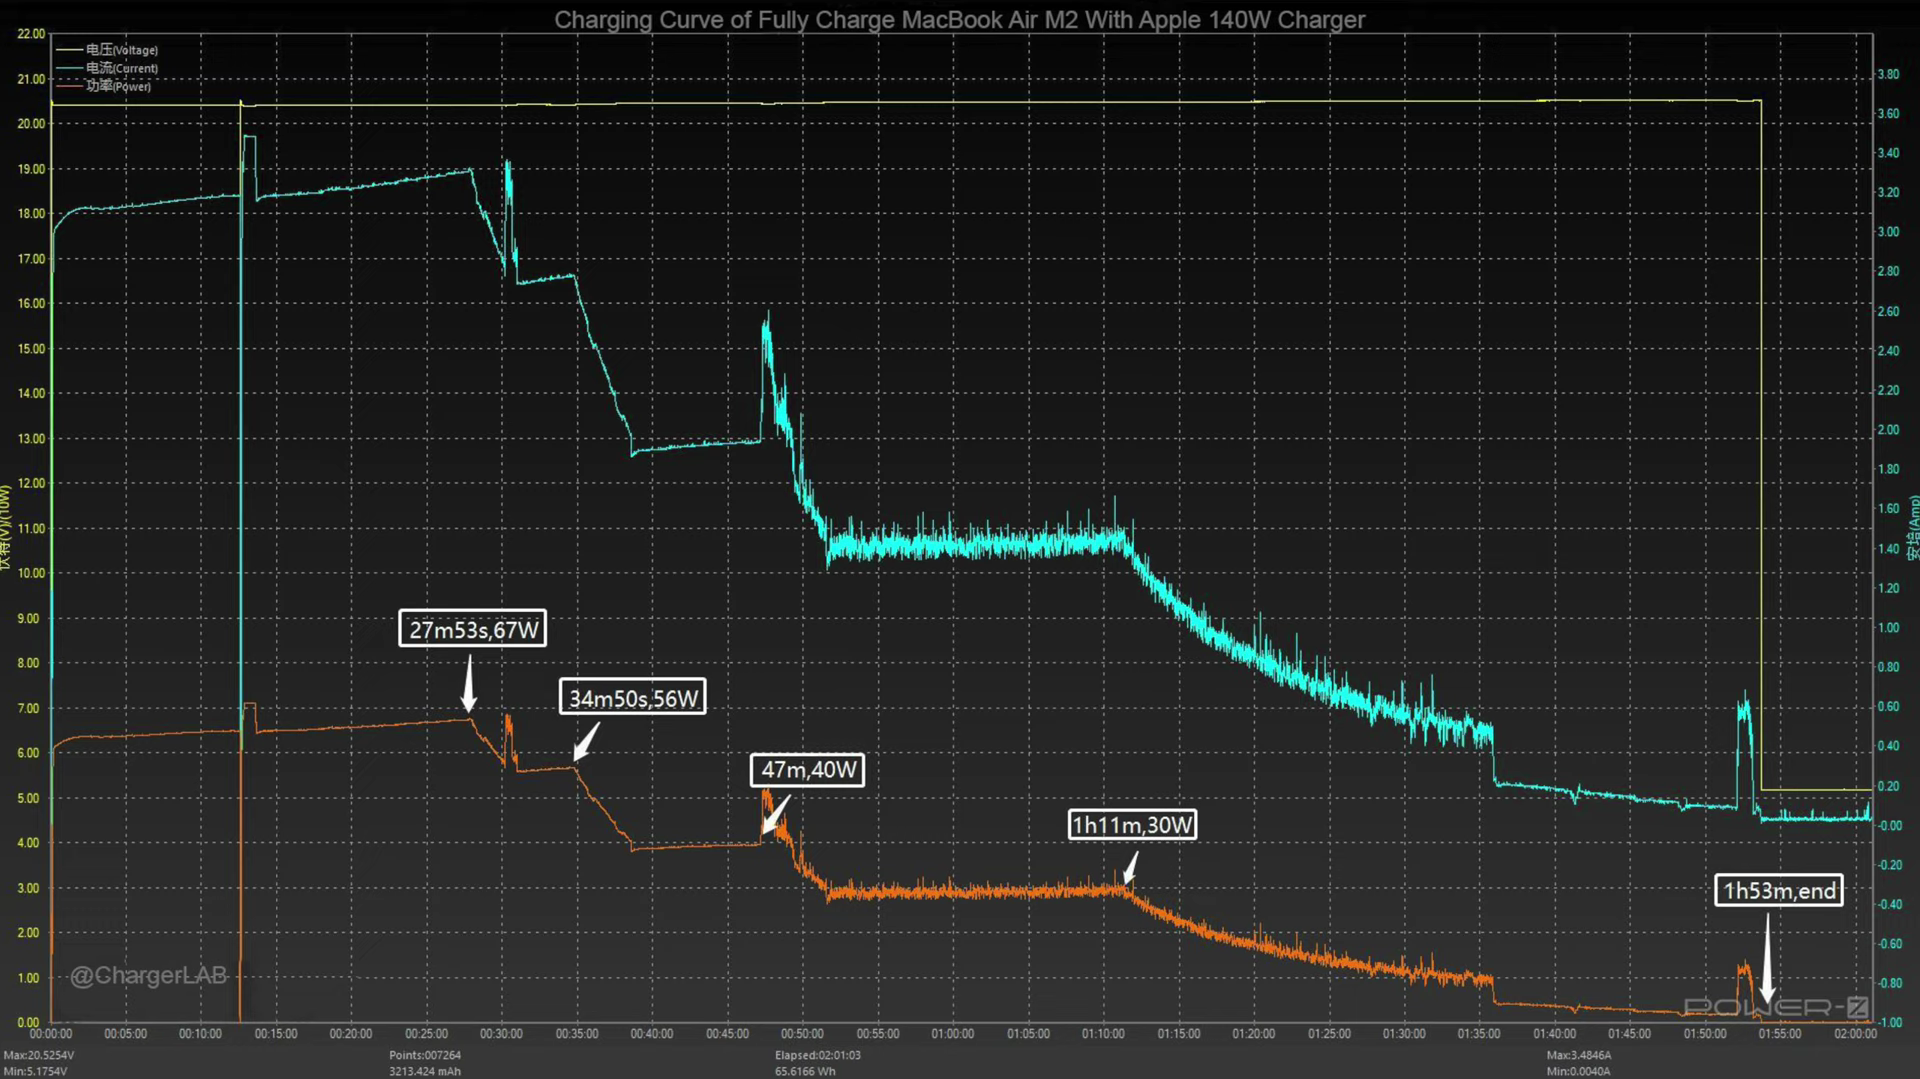The height and width of the screenshot is (1079, 1920).
Task: Click the 01:40:00 time axis label
Action: tap(1555, 1034)
